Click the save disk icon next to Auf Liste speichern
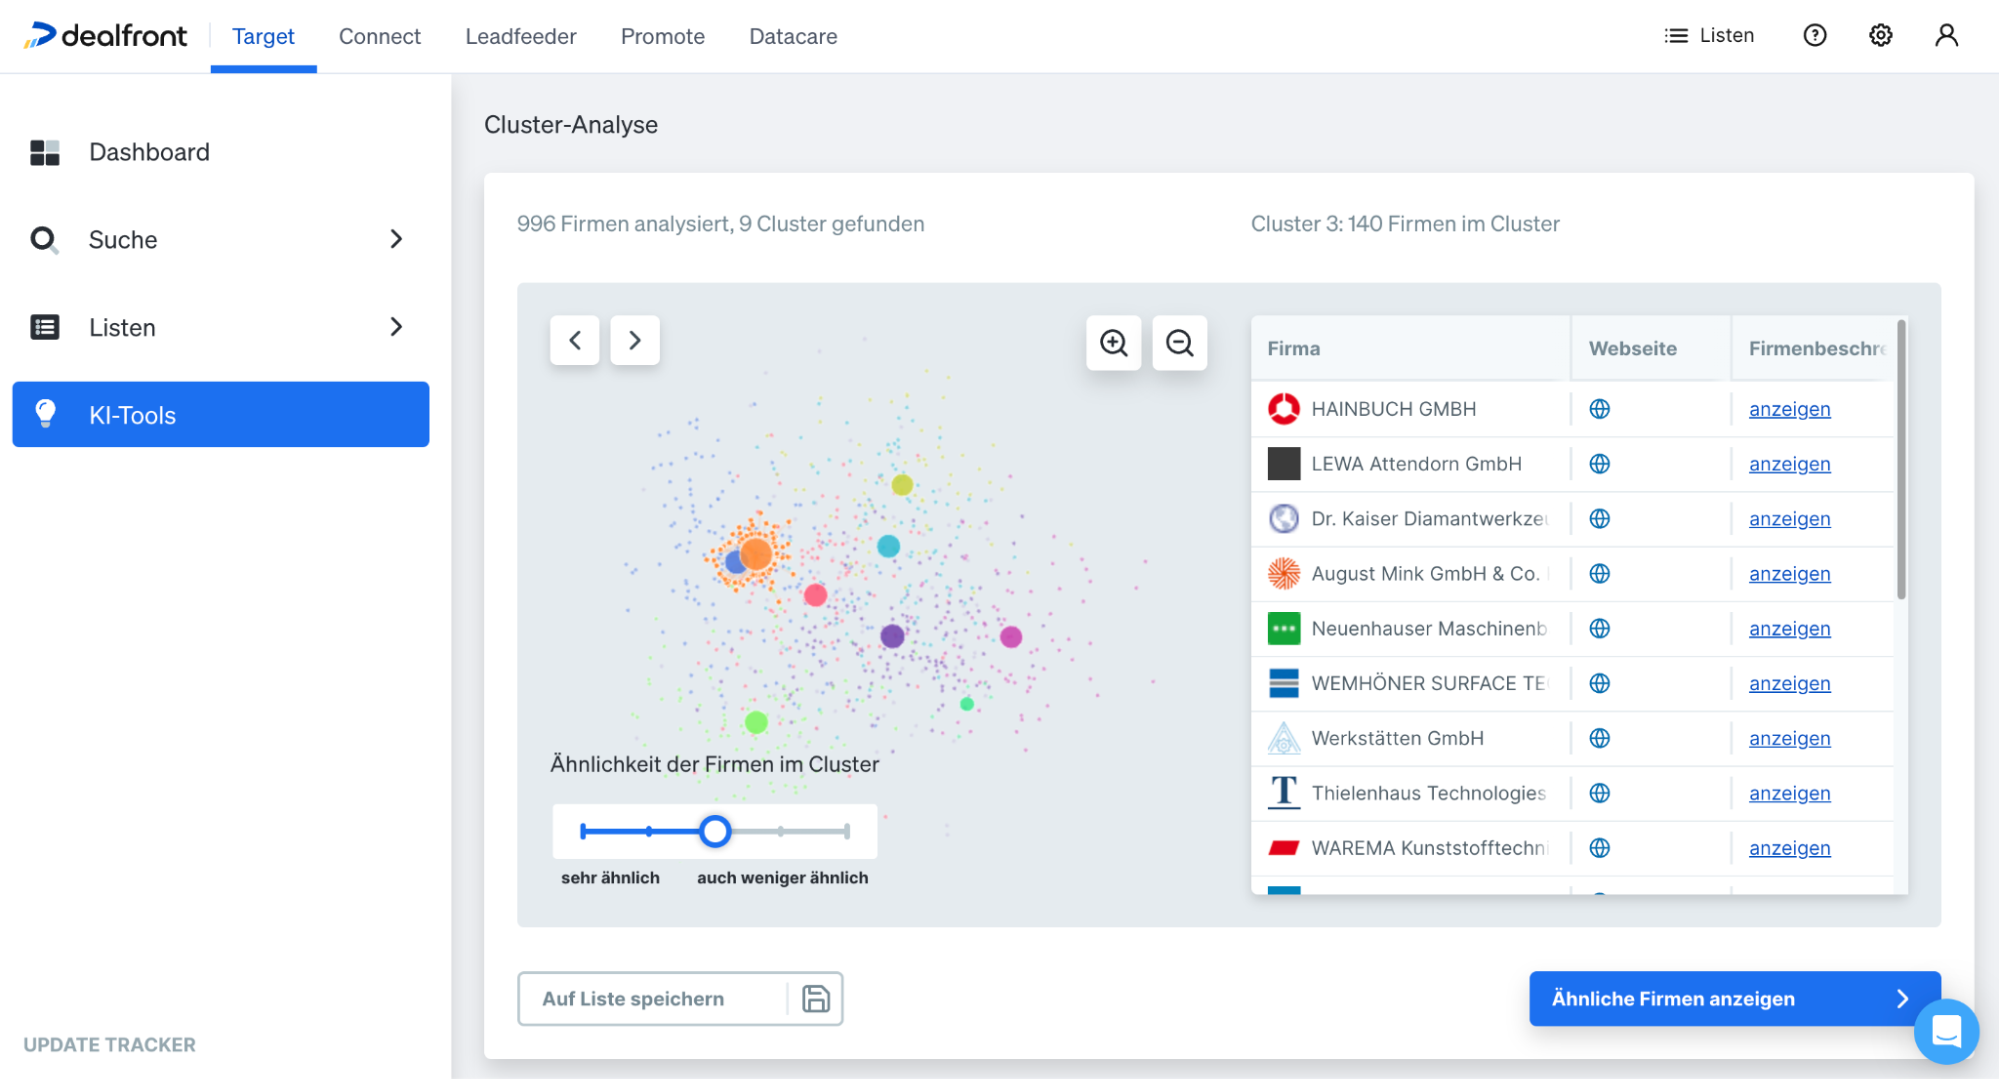 pyautogui.click(x=817, y=998)
